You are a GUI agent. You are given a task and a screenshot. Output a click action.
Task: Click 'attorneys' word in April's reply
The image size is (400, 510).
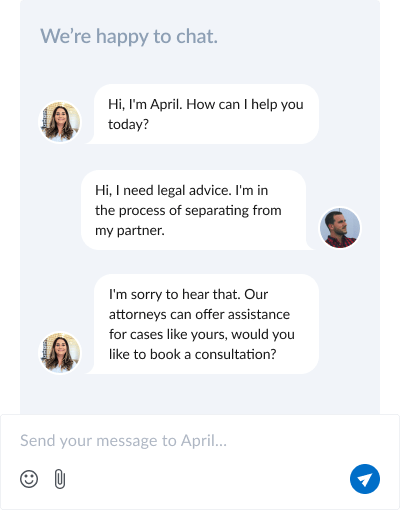[x=138, y=314]
